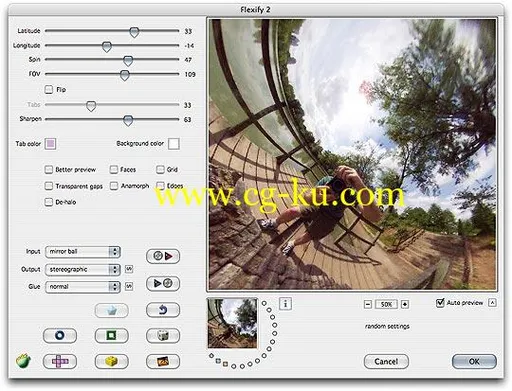Screen dimensions: 512x391
Task: Open the Output dropdown showing stereographic
Action: pos(83,269)
